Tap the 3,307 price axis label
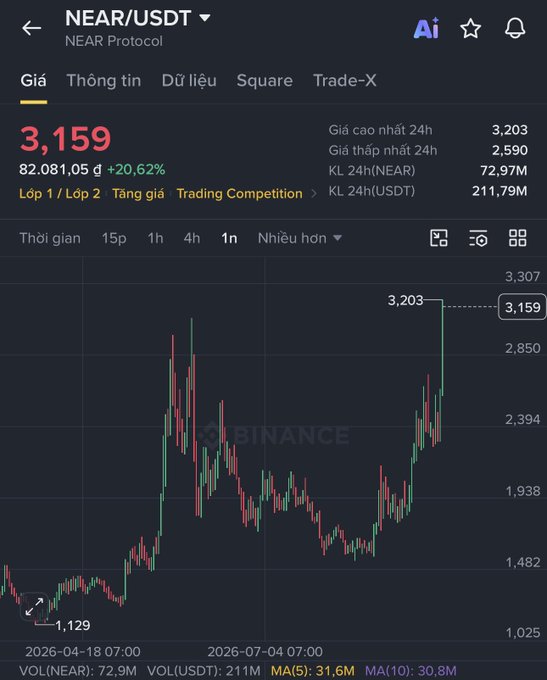The height and width of the screenshot is (680, 547). click(x=523, y=277)
